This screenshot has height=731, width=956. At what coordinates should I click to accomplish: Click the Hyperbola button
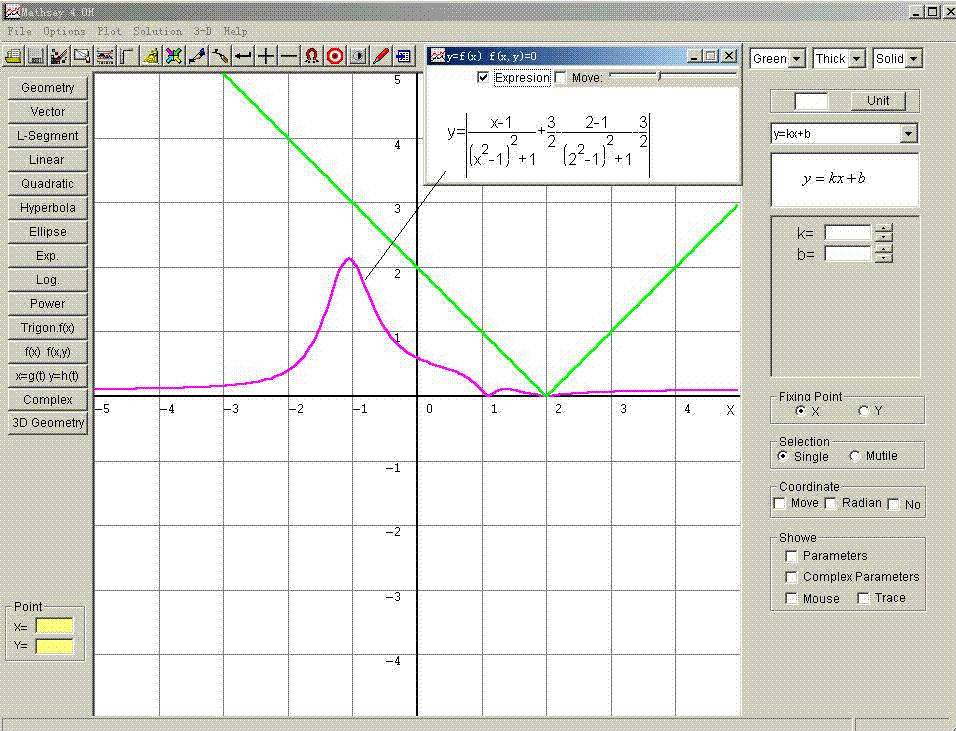click(x=48, y=208)
